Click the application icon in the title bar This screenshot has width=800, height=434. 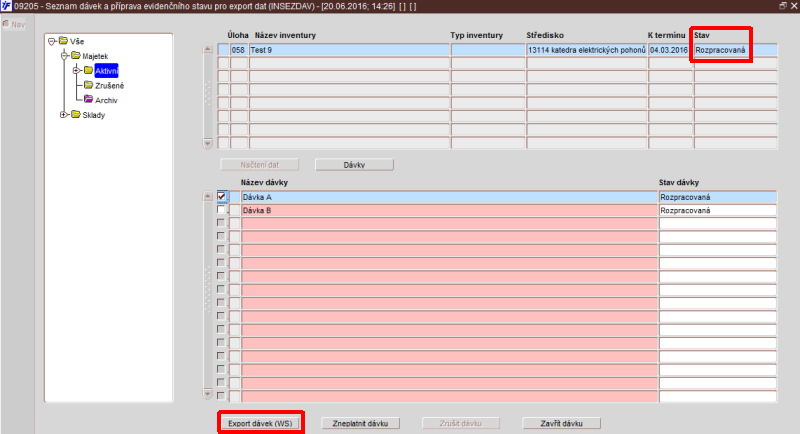click(6, 6)
